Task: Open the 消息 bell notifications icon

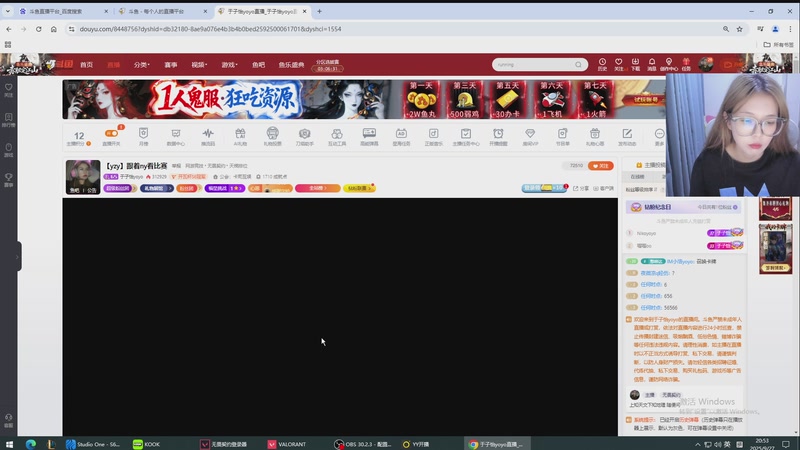Action: 652,64
